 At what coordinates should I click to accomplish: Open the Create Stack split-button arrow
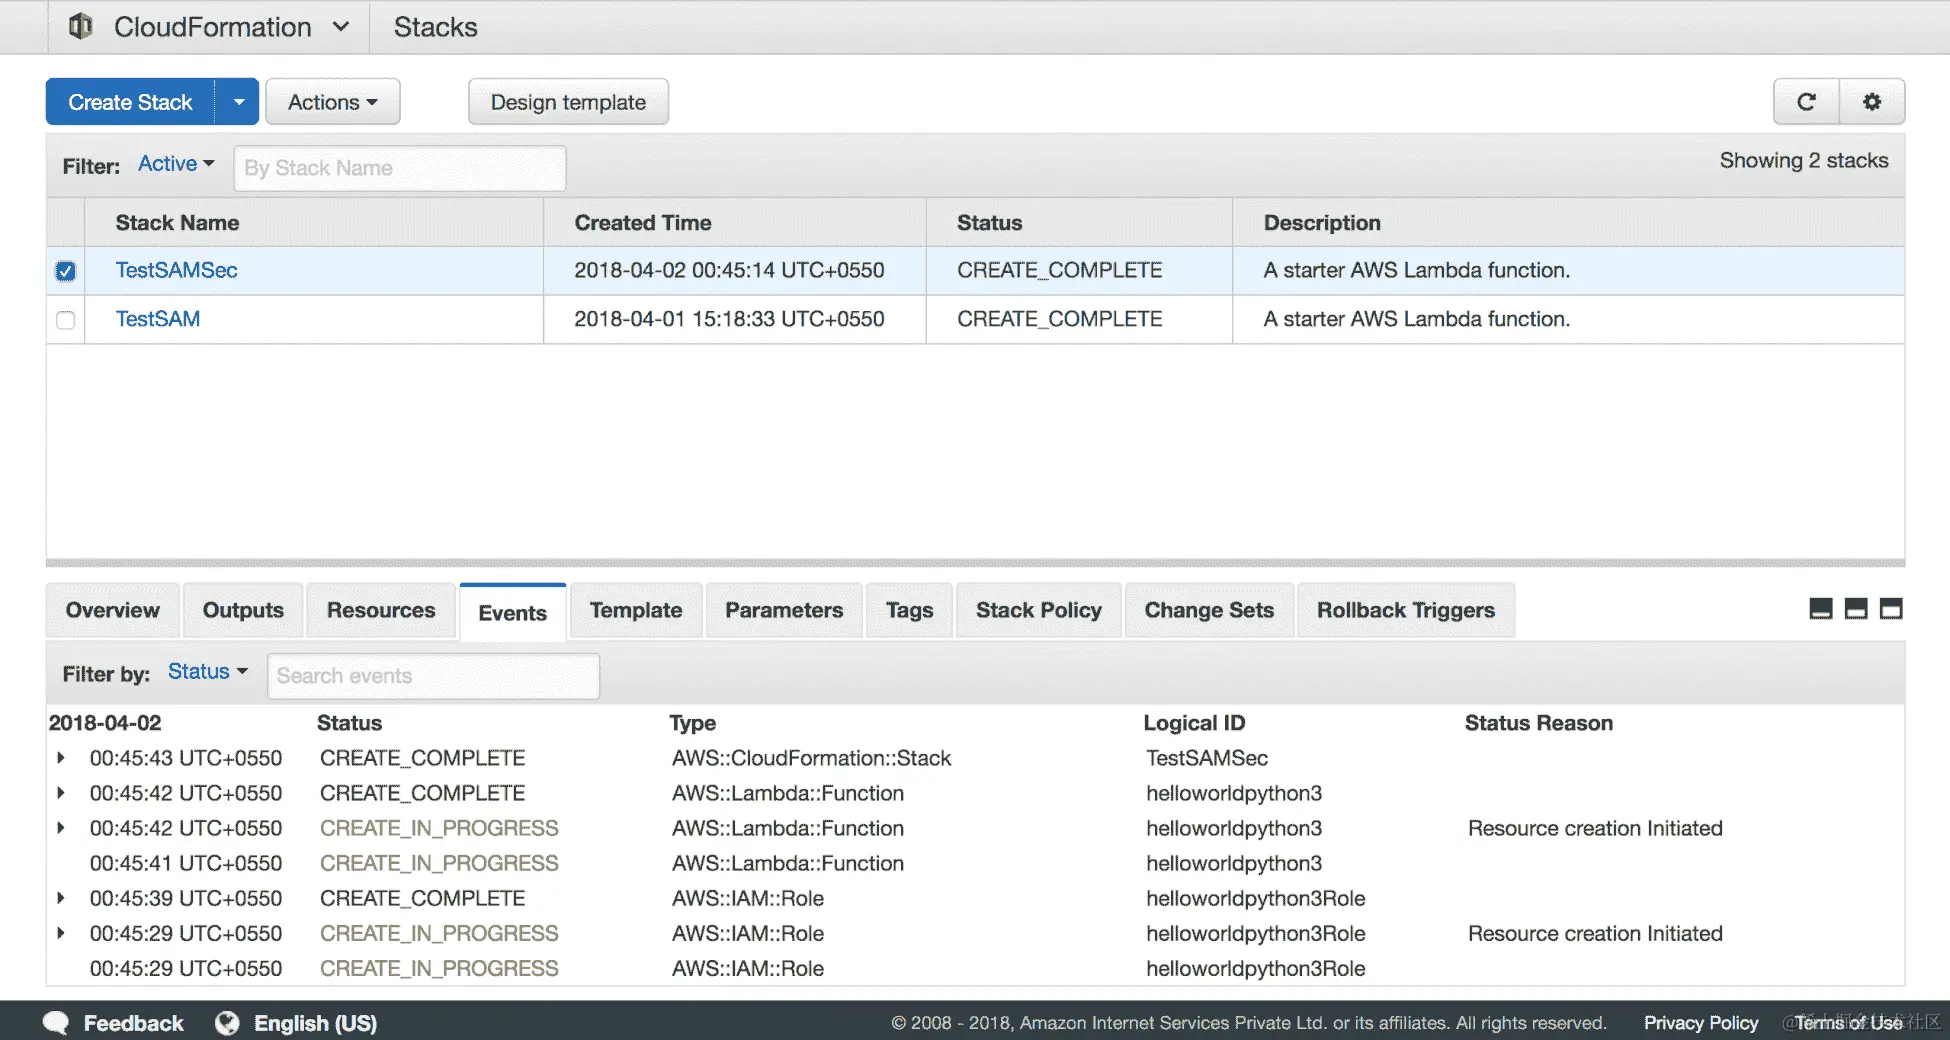(238, 102)
